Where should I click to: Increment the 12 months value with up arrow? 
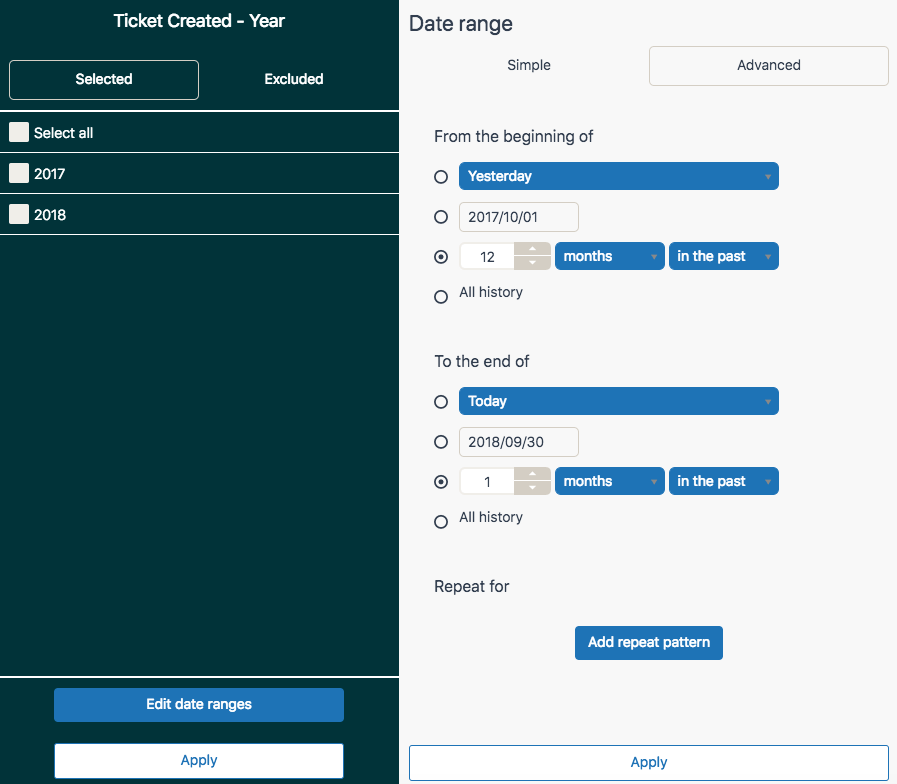pos(532,250)
